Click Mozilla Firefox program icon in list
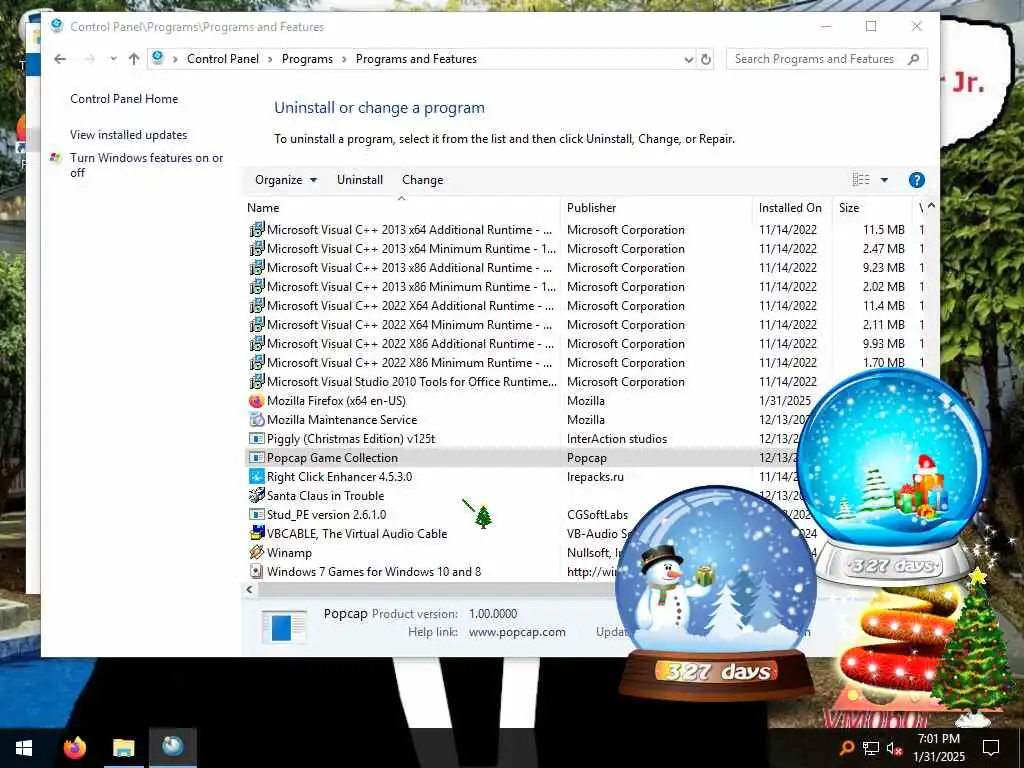Screen dimensions: 1024x768 [x=257, y=401]
